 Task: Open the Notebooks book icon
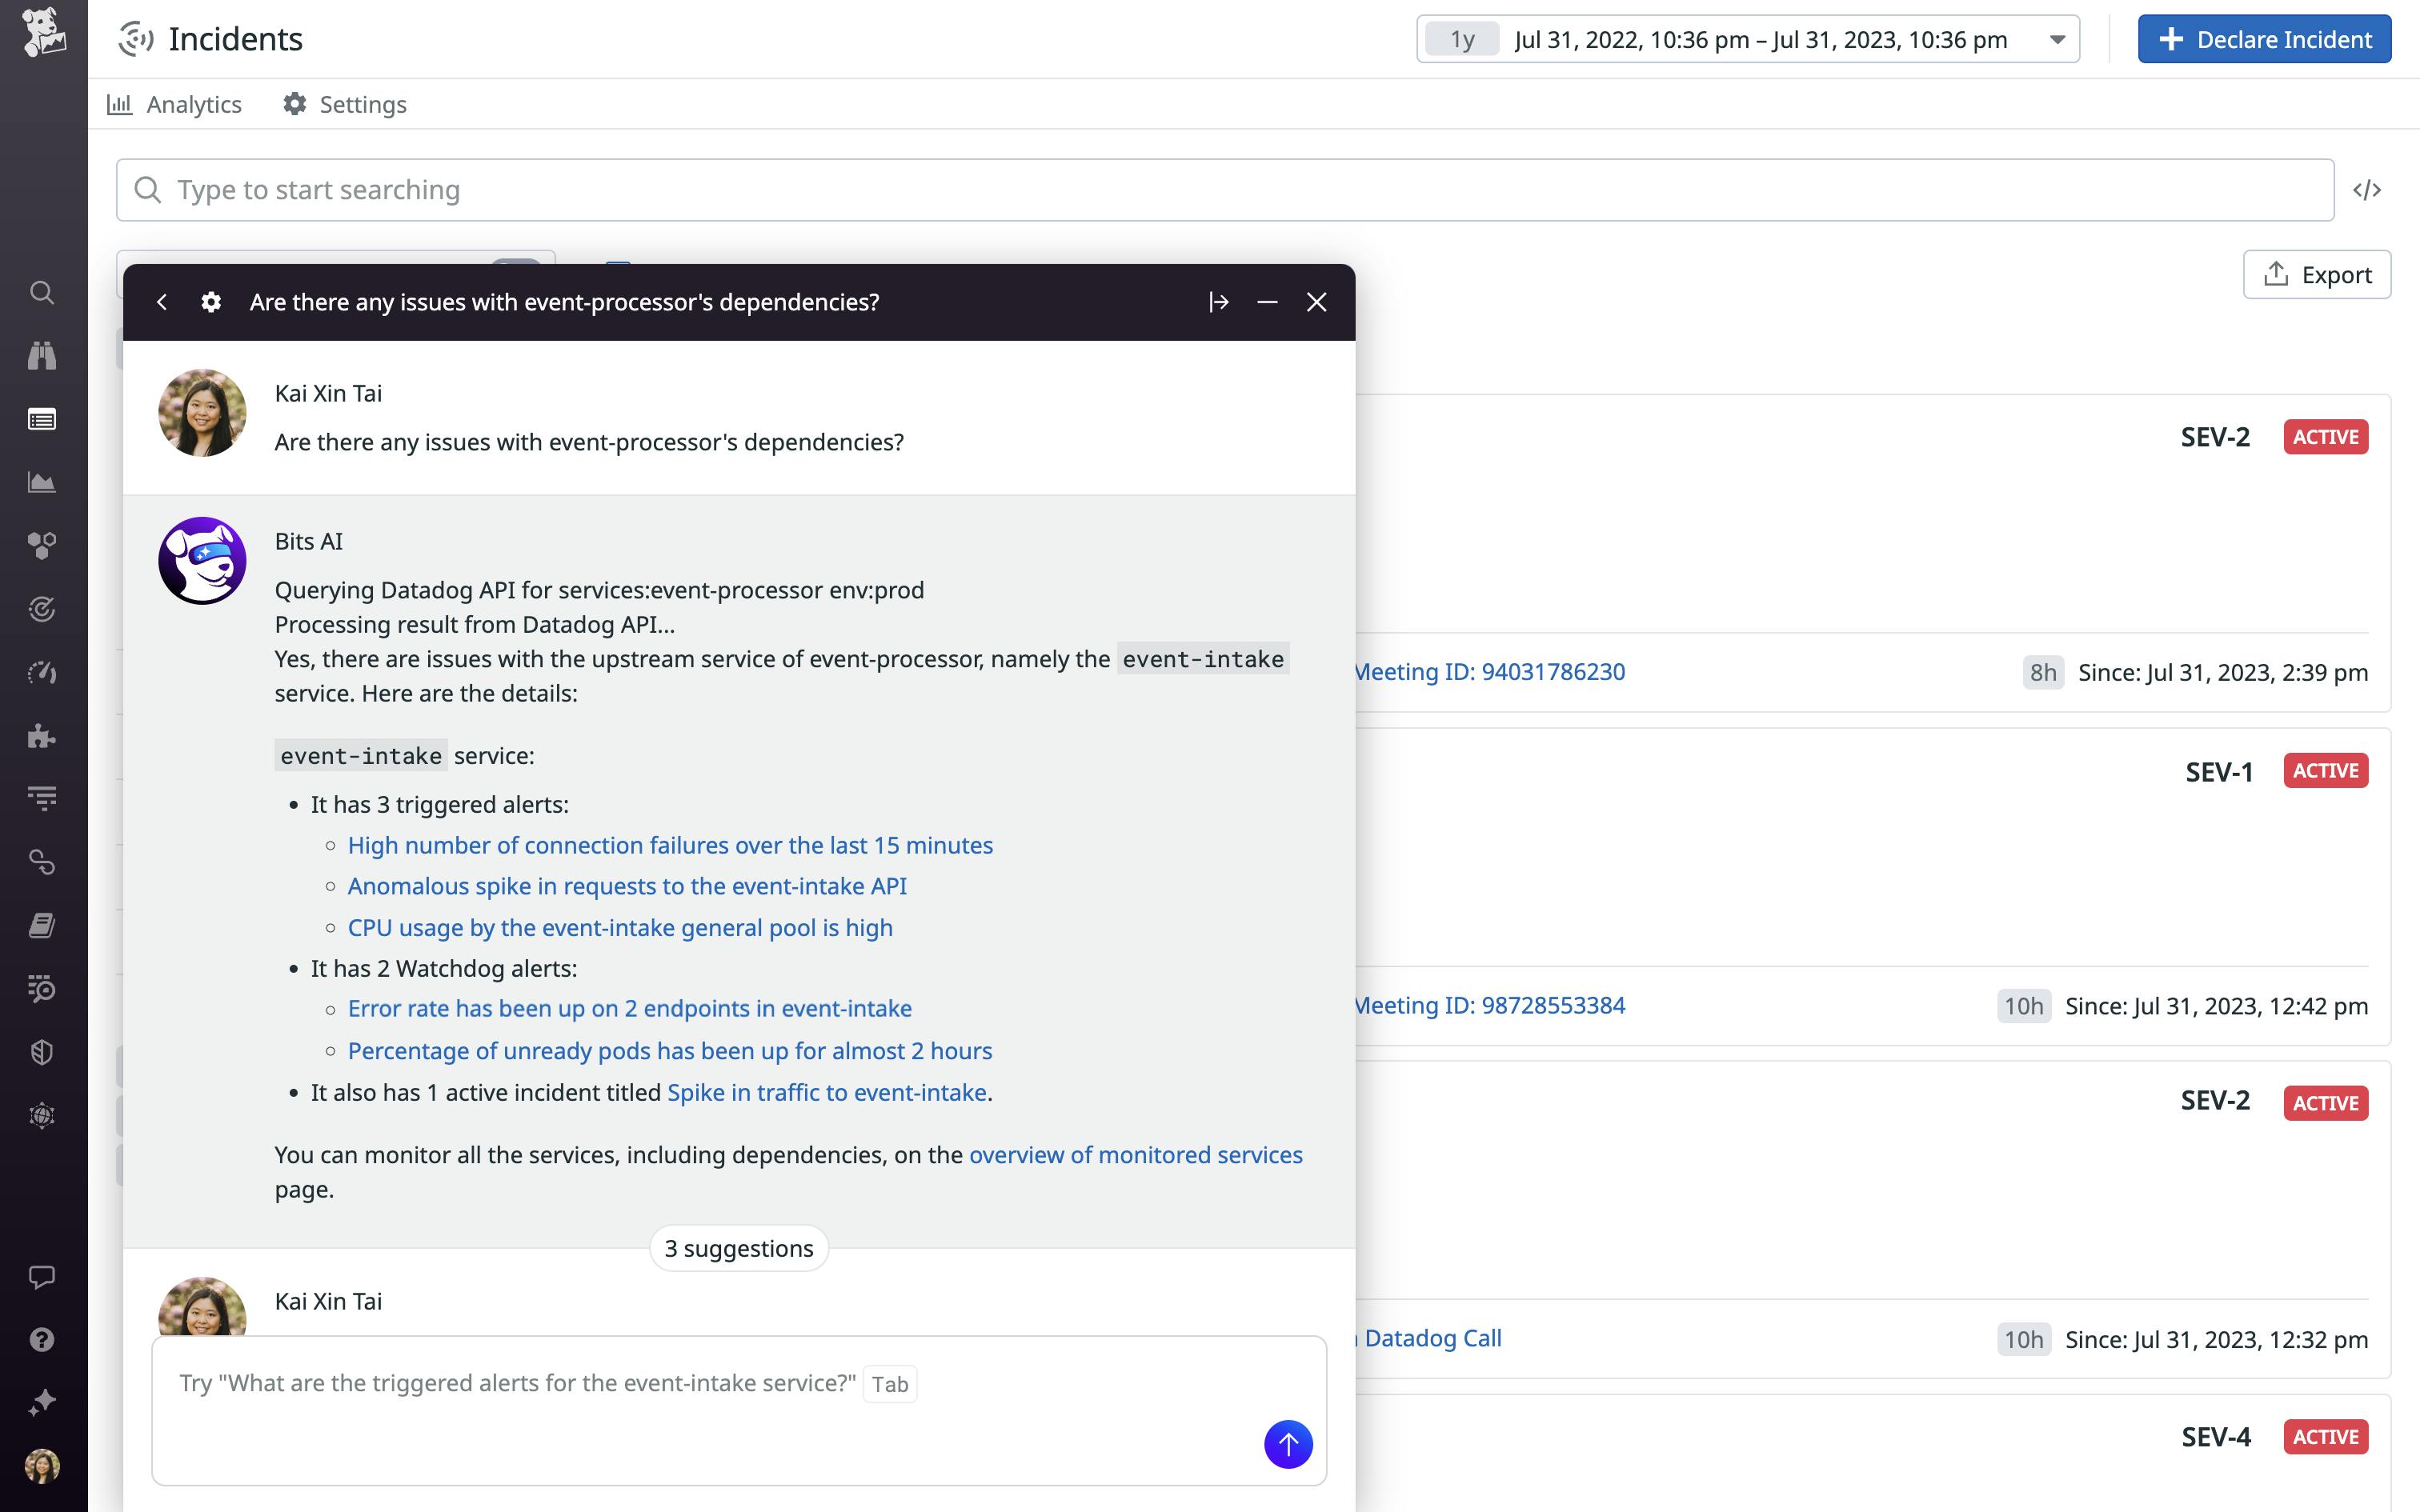(42, 924)
